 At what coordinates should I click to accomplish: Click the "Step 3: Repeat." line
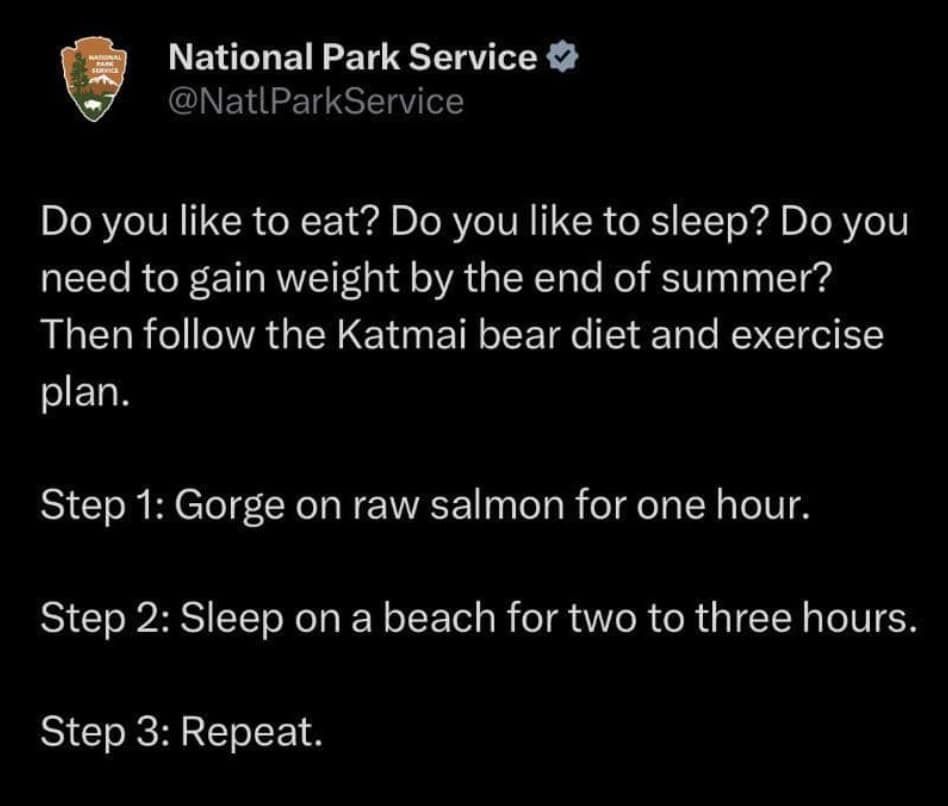pos(182,734)
